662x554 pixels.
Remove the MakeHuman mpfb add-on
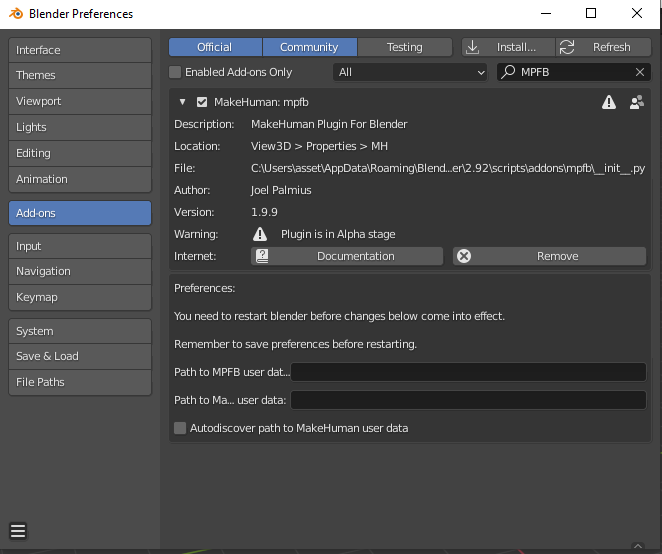pyautogui.click(x=549, y=256)
